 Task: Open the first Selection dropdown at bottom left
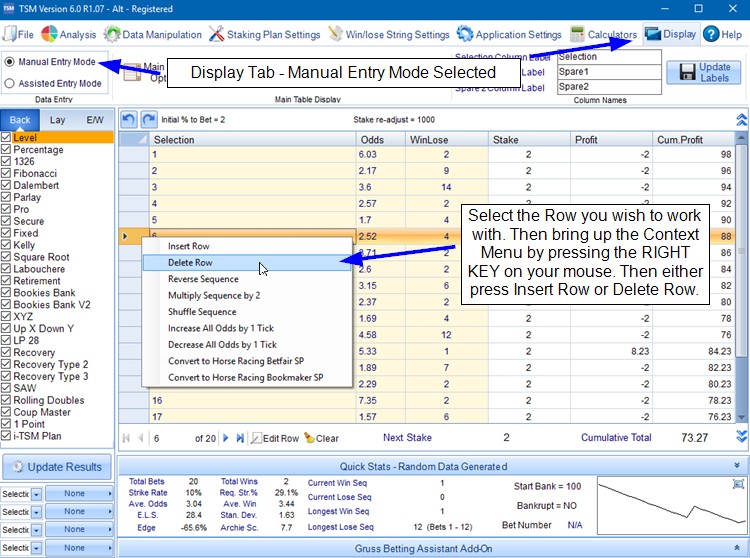click(36, 494)
